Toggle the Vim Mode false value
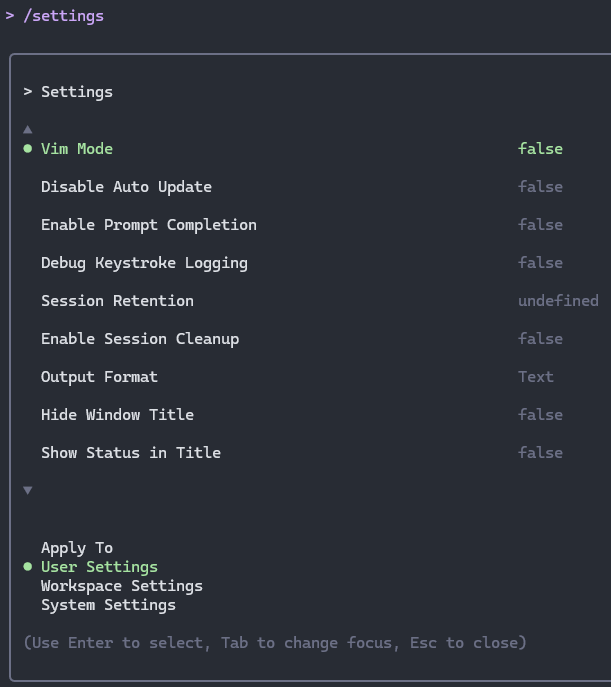This screenshot has width=611, height=687. coord(540,149)
